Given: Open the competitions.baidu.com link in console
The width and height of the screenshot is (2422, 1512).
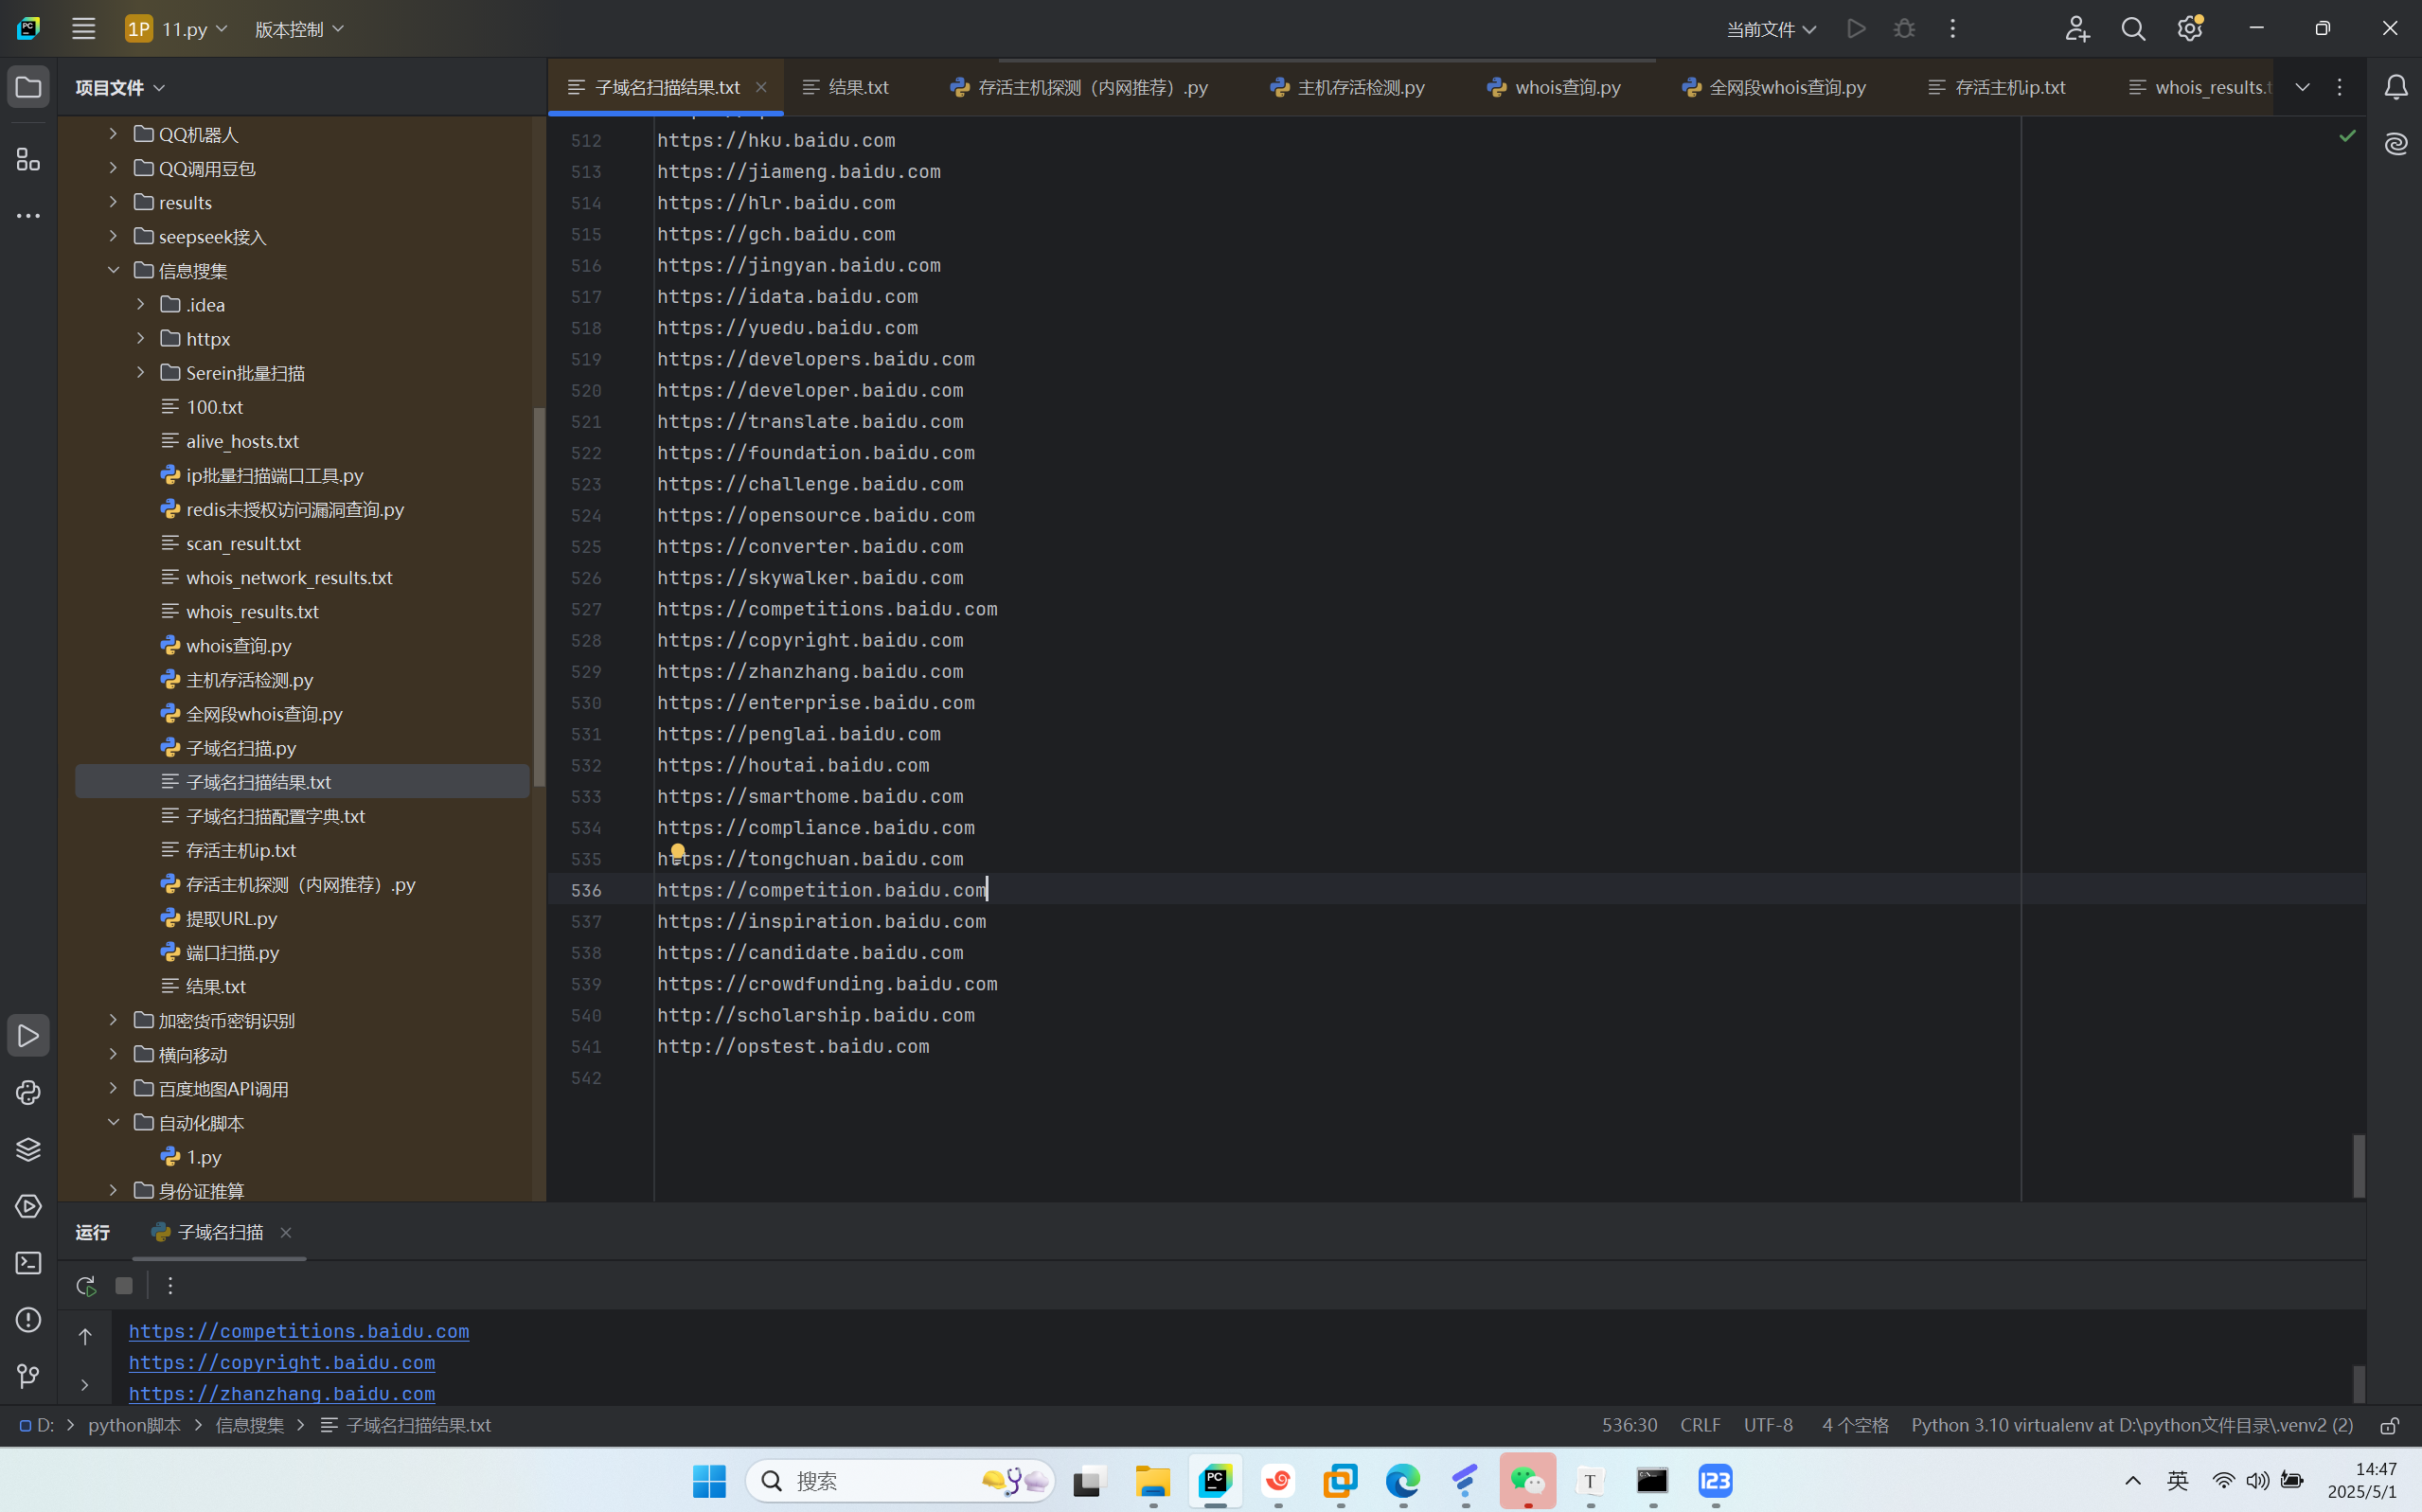Looking at the screenshot, I should click(298, 1331).
